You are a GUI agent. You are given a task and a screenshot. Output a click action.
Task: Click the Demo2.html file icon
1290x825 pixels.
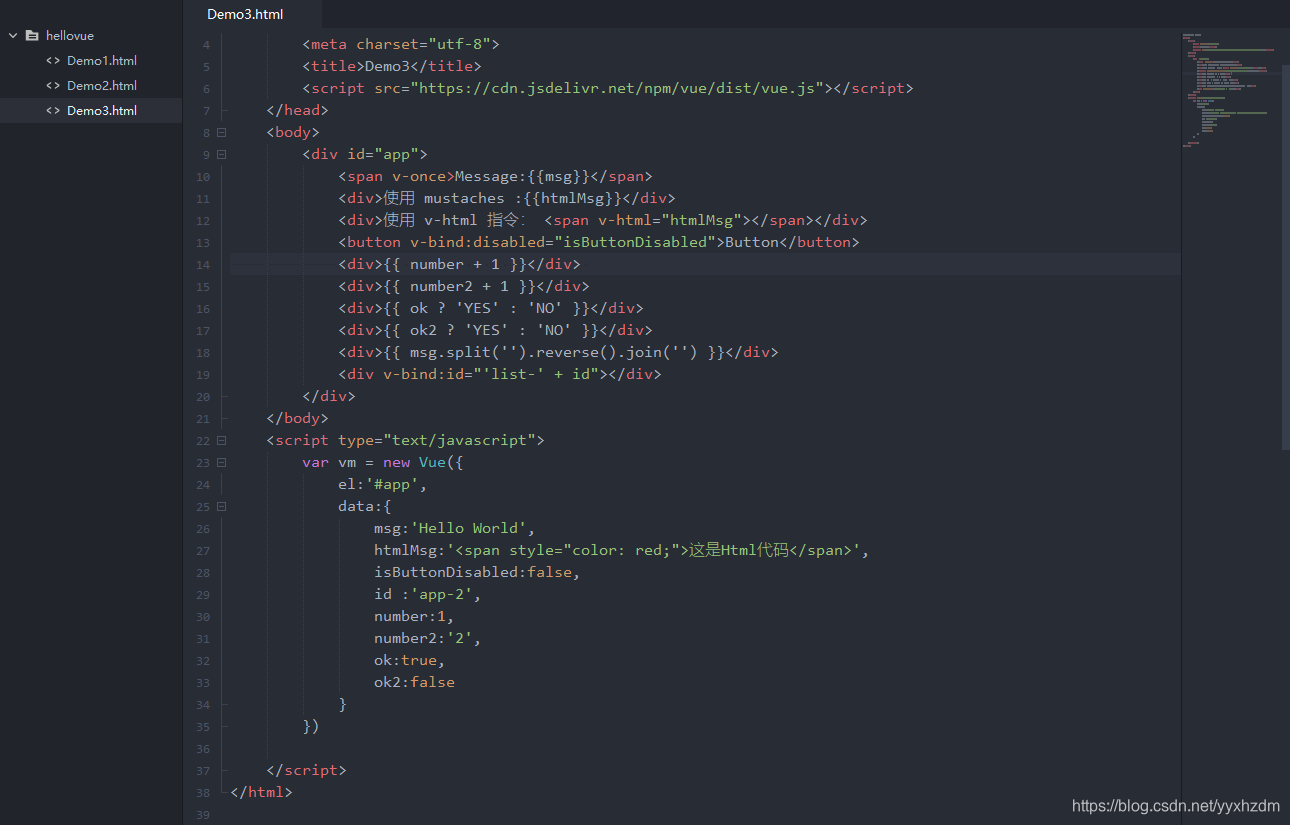[x=53, y=86]
